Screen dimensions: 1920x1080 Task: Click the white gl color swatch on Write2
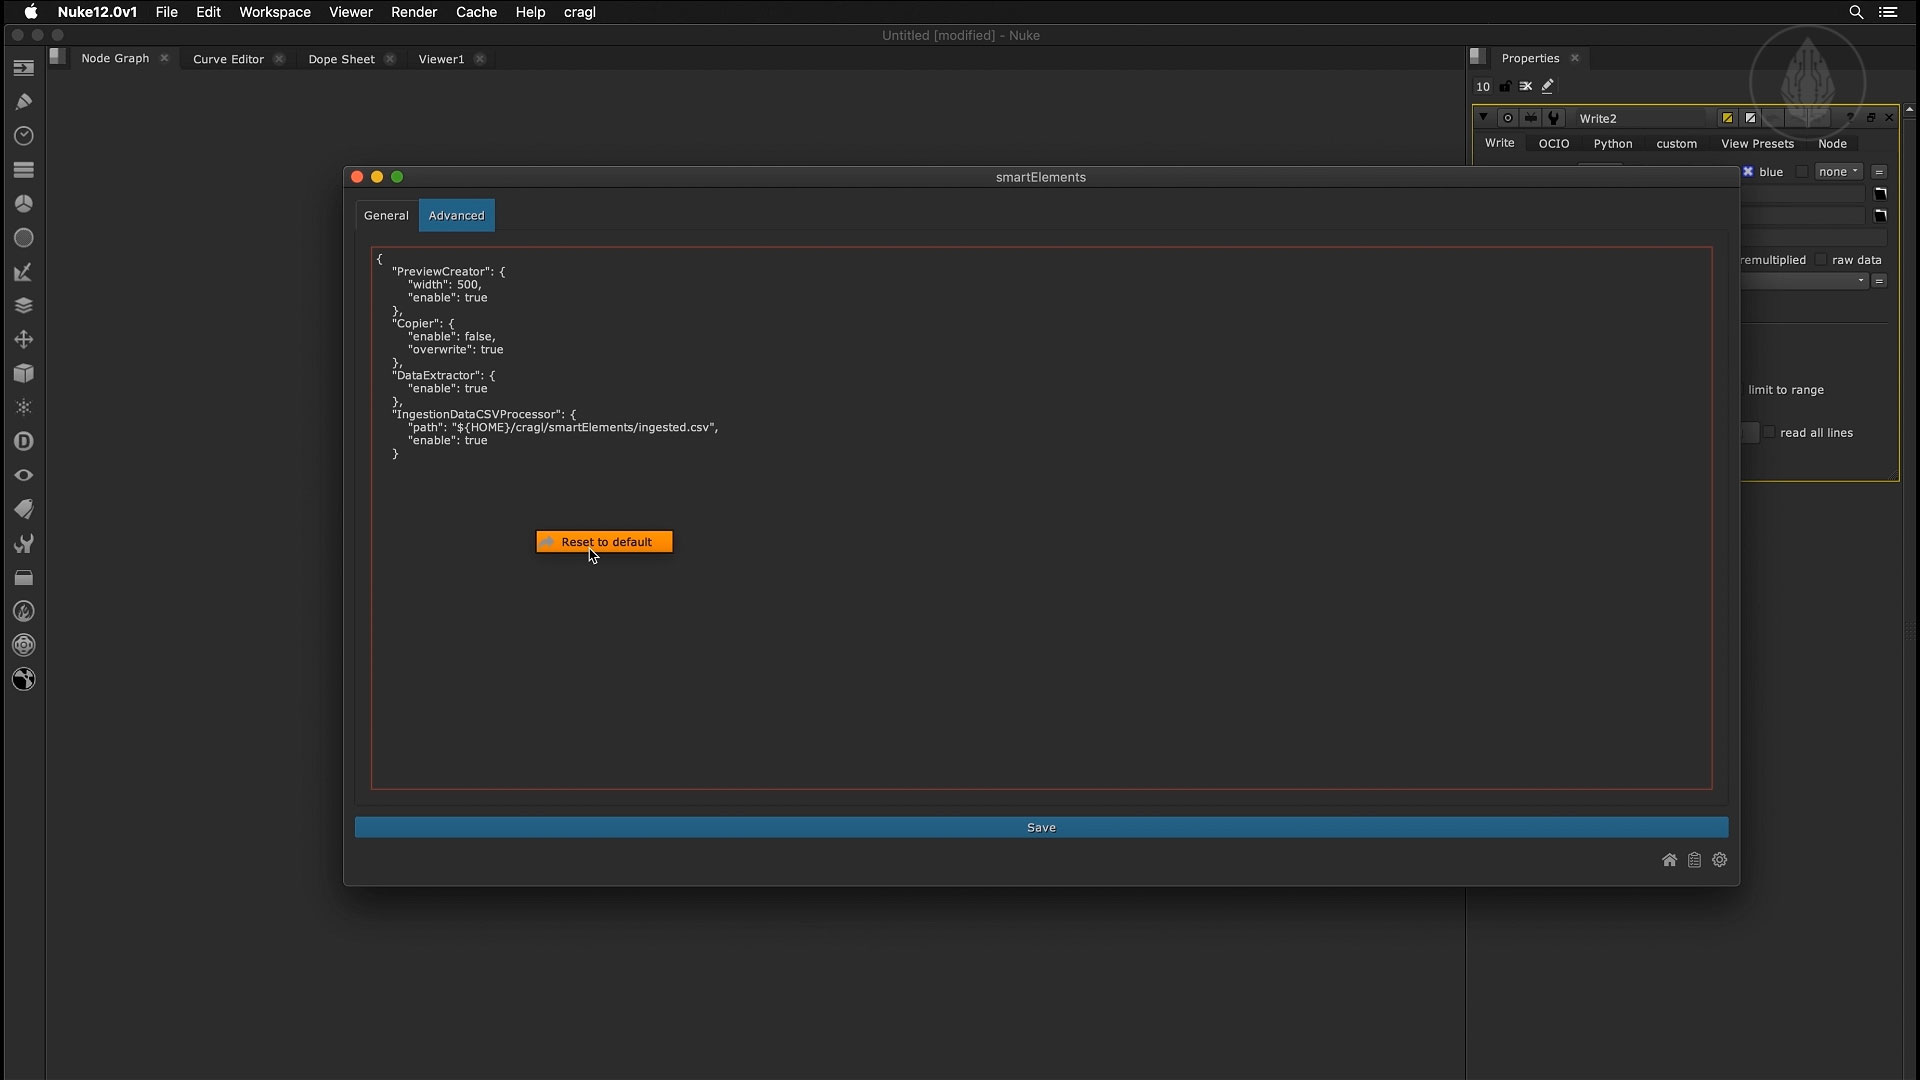tap(1750, 118)
